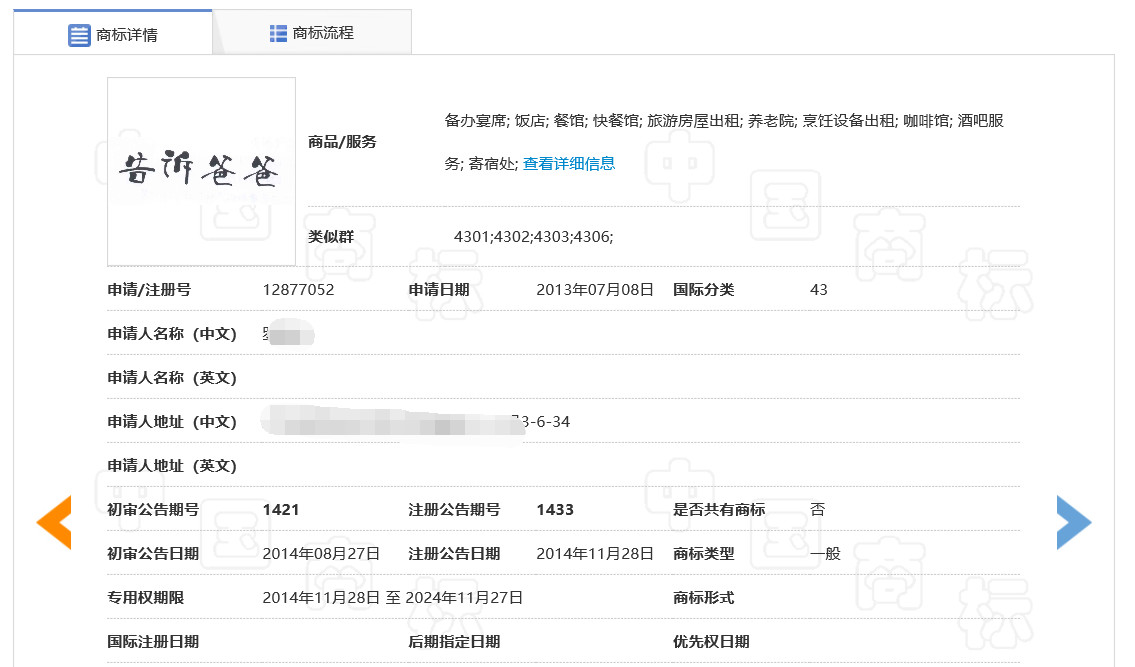
Task: Select preliminary announcement date 2014年08月27日
Action: click(321, 554)
